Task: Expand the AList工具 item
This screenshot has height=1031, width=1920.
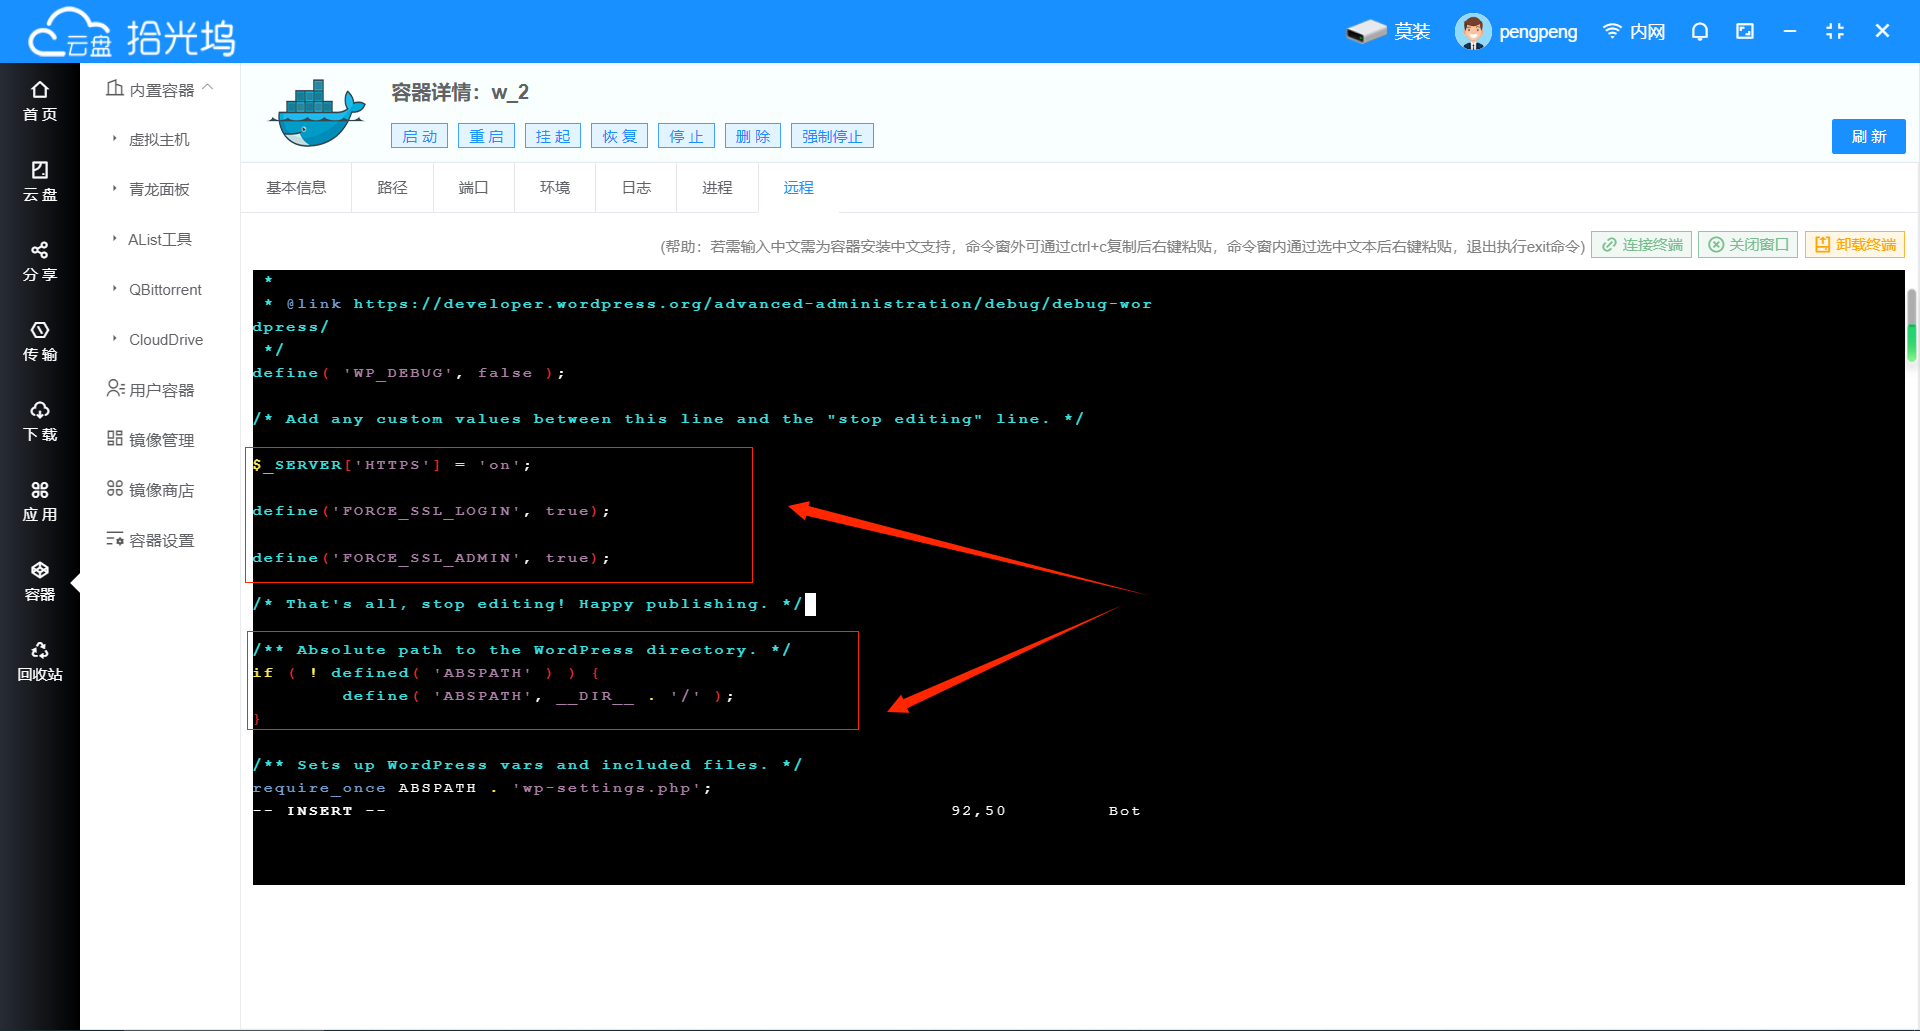Action: 160,239
